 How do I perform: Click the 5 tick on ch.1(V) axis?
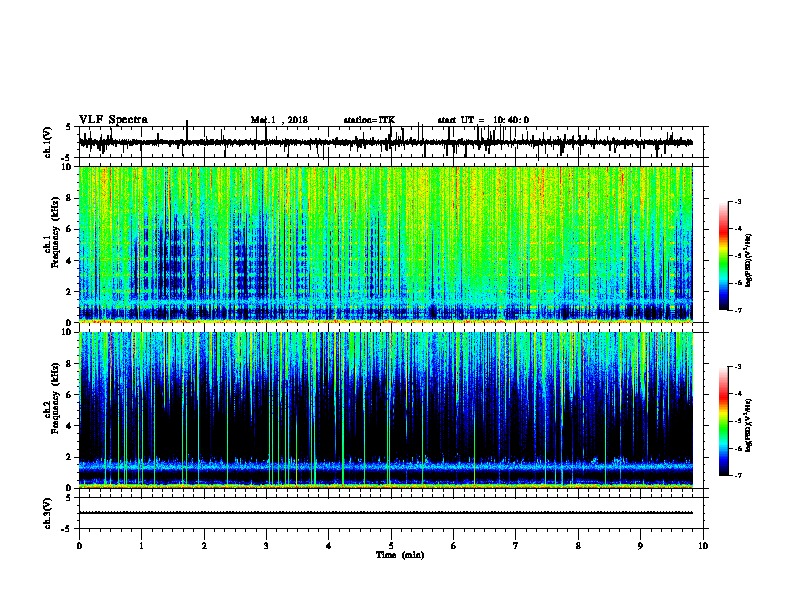[x=68, y=127]
